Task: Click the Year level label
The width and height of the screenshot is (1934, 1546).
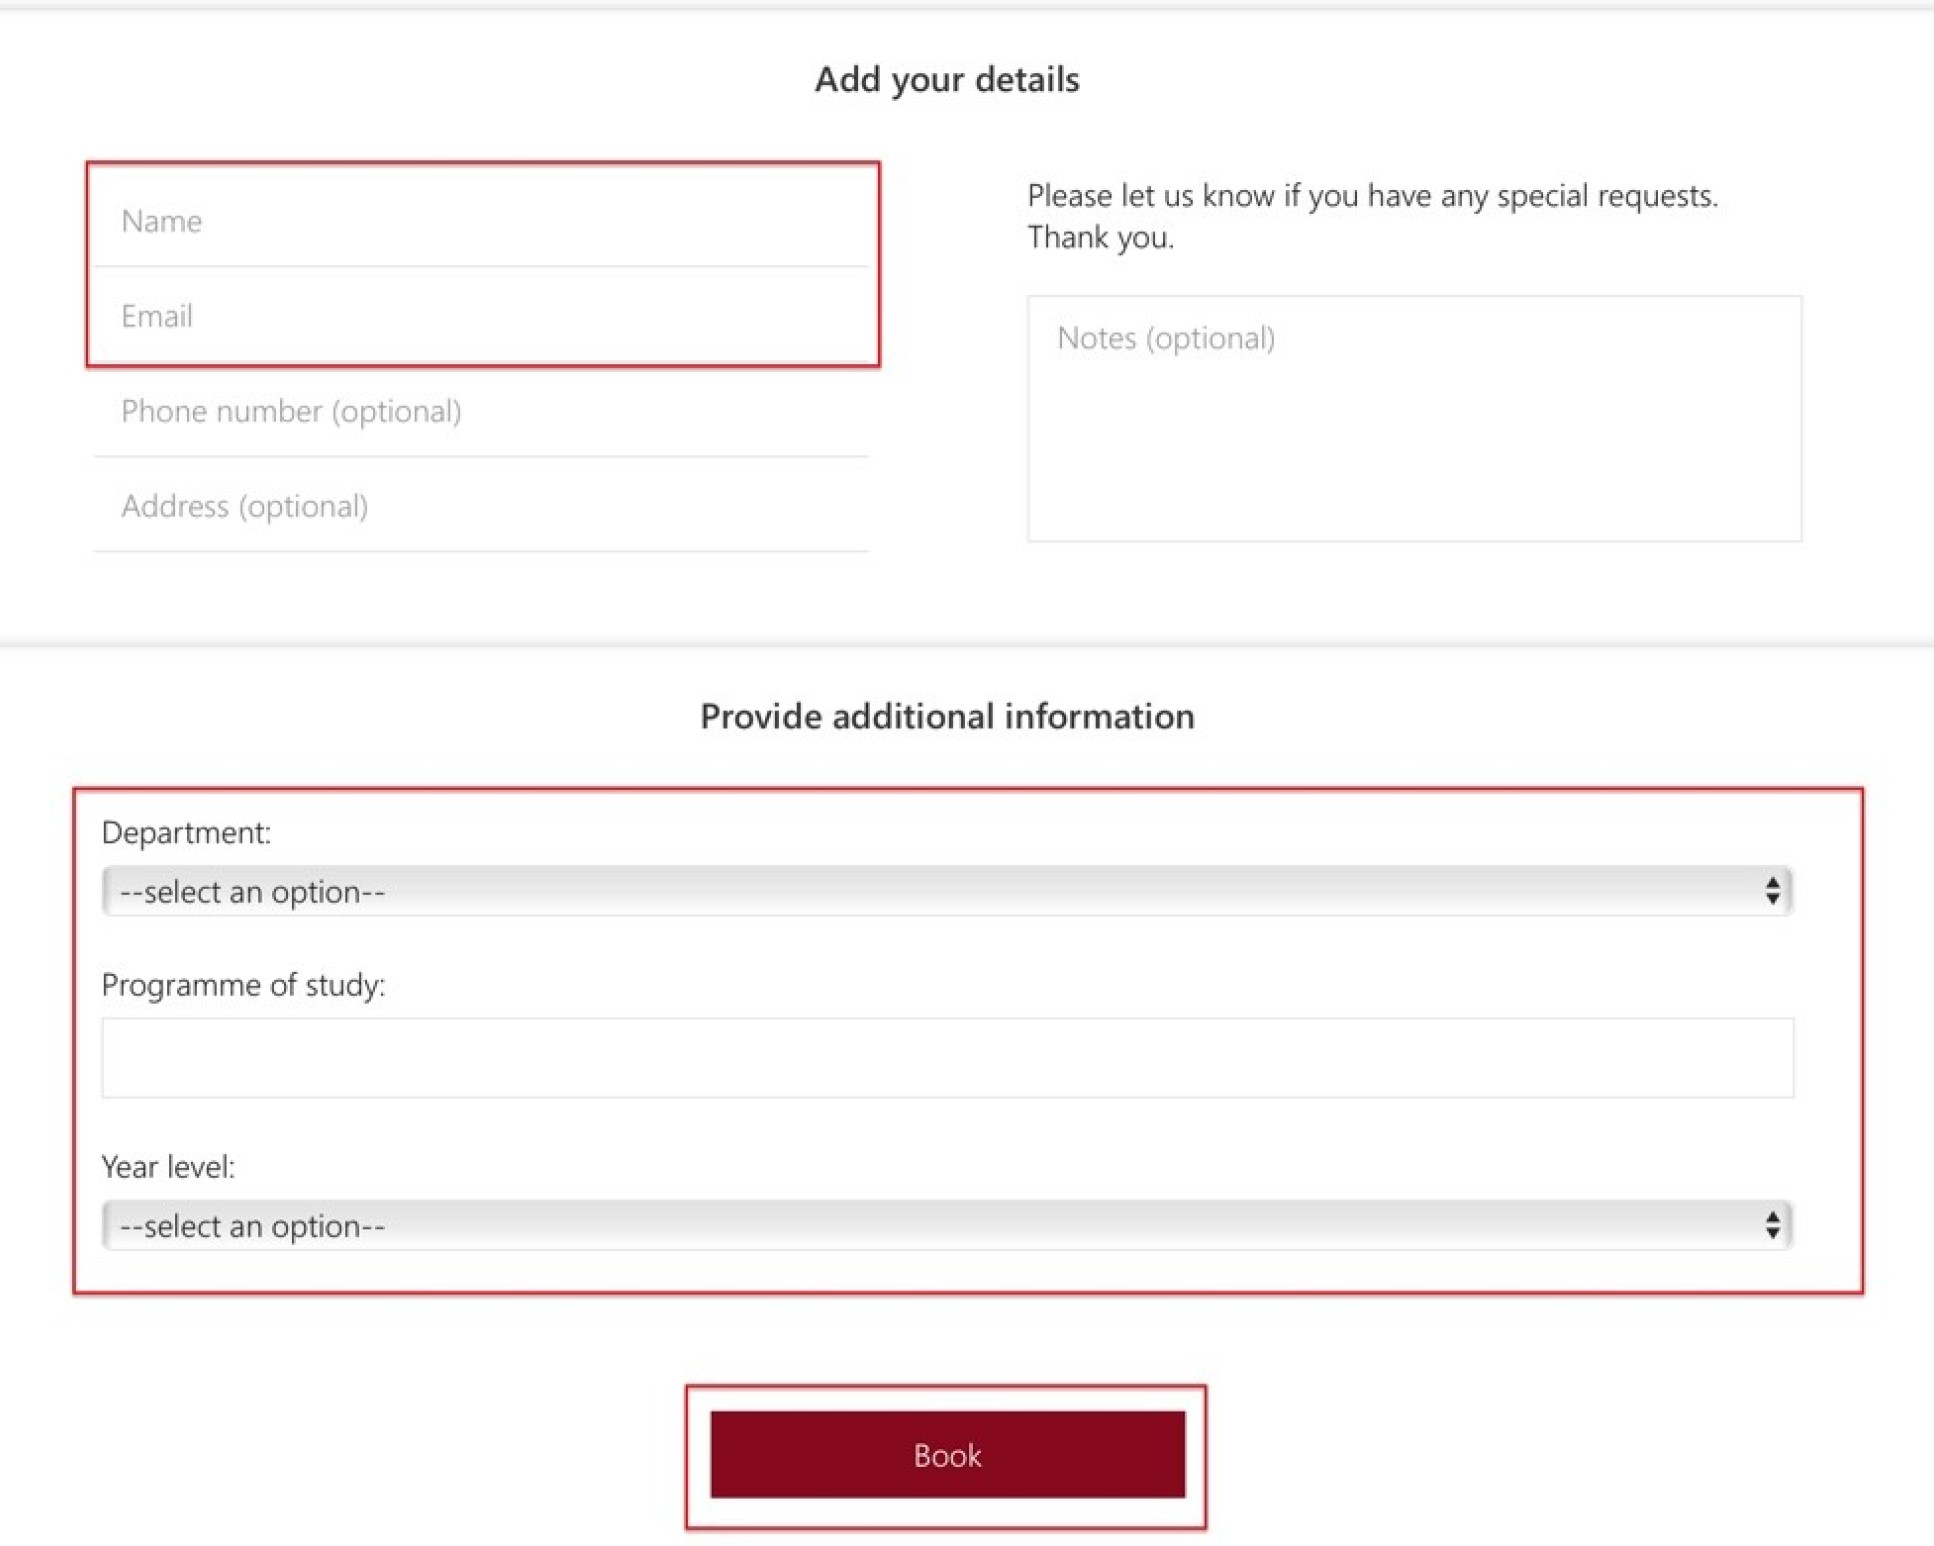Action: [x=168, y=1167]
